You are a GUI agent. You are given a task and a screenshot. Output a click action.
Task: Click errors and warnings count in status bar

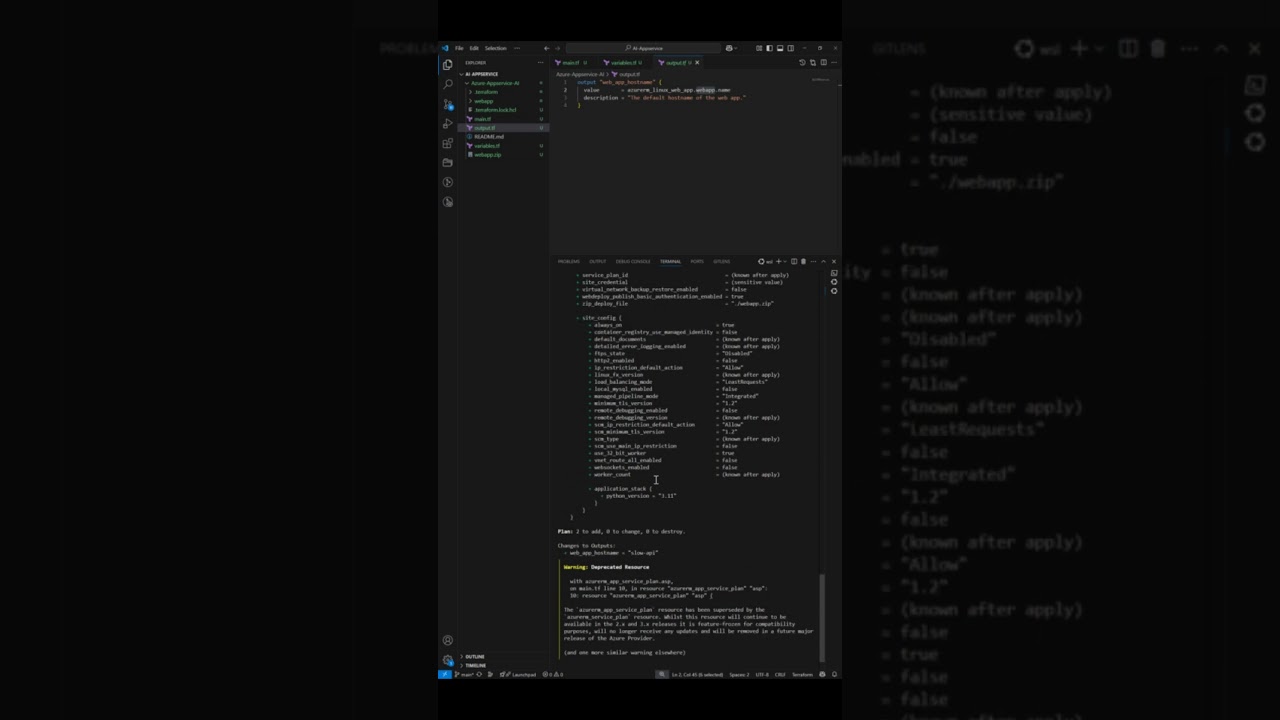click(x=553, y=674)
